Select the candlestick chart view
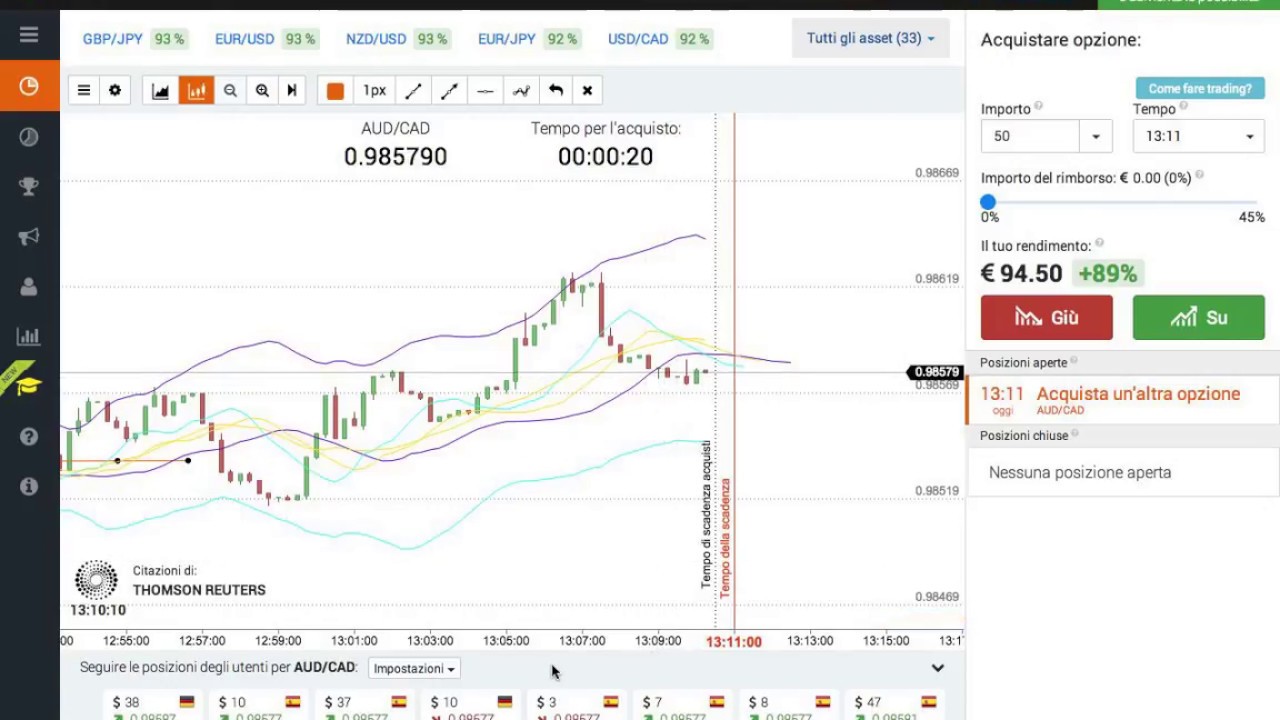Image resolution: width=1280 pixels, height=720 pixels. (196, 91)
